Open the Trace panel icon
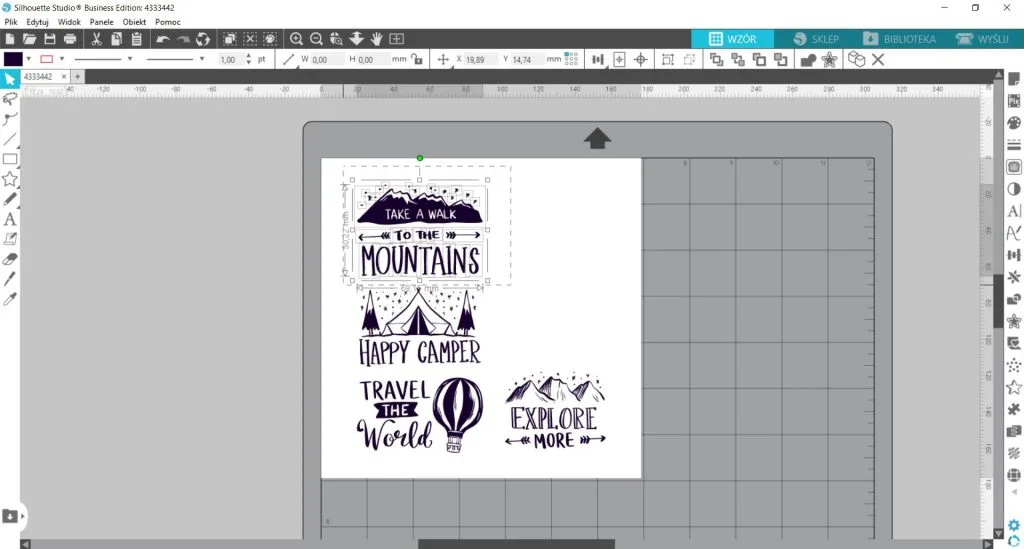 tap(1014, 167)
